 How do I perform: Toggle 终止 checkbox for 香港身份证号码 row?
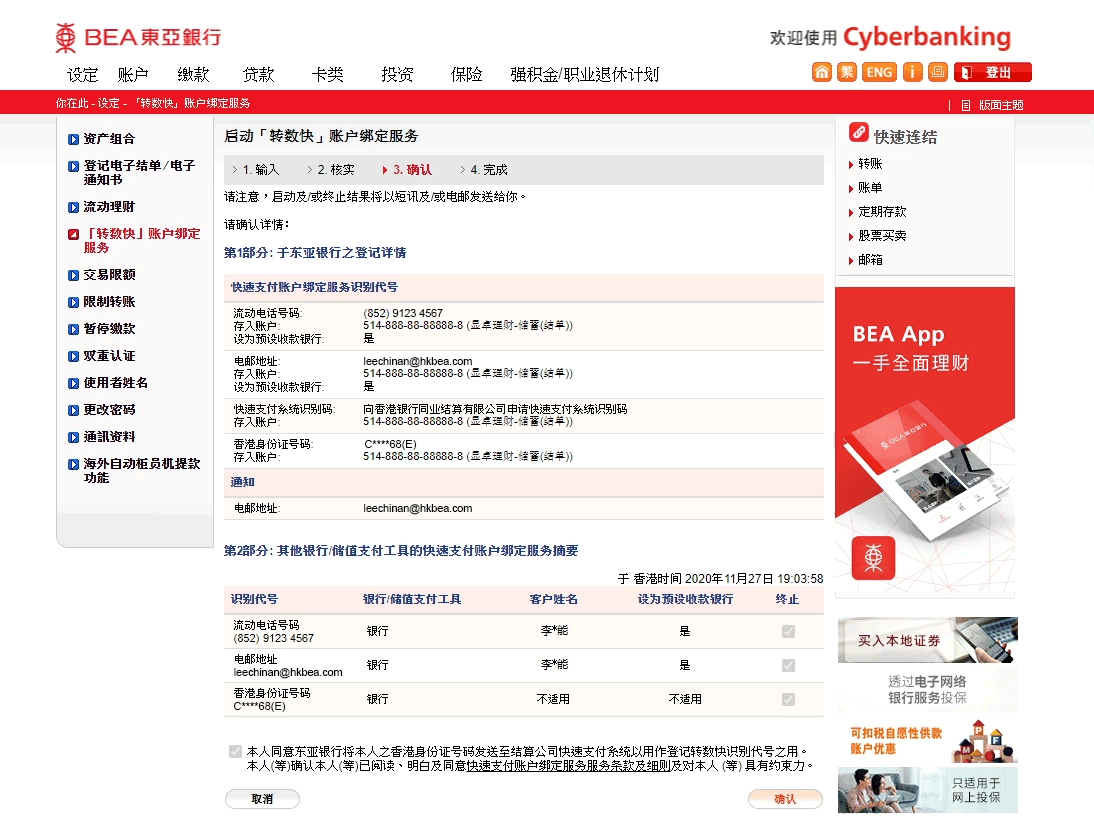click(788, 699)
